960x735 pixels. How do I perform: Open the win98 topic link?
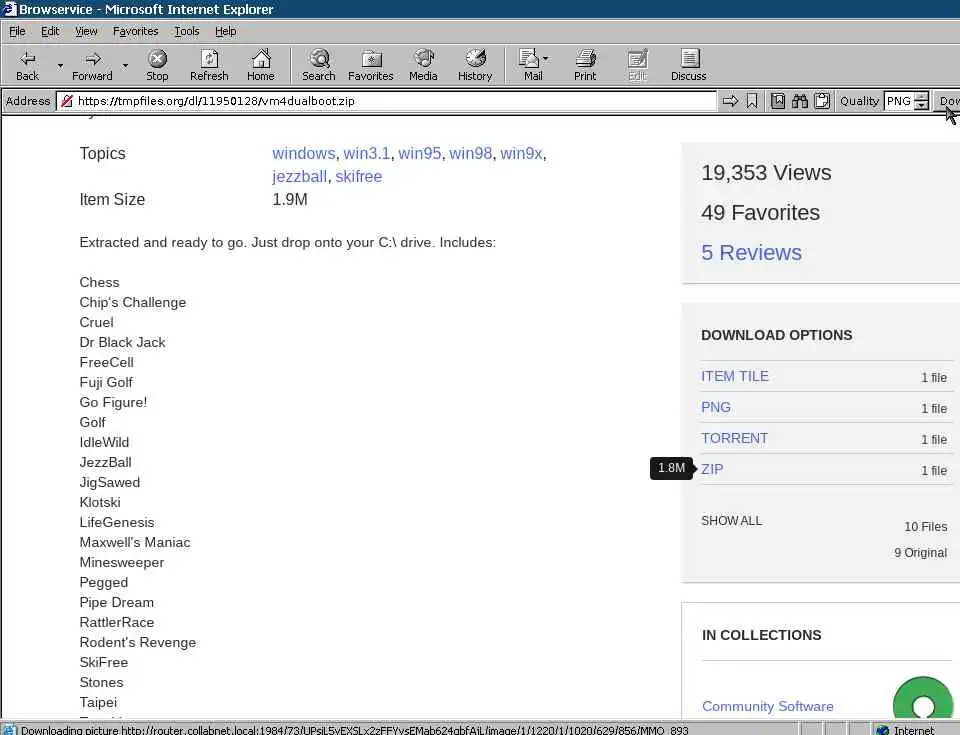click(470, 153)
